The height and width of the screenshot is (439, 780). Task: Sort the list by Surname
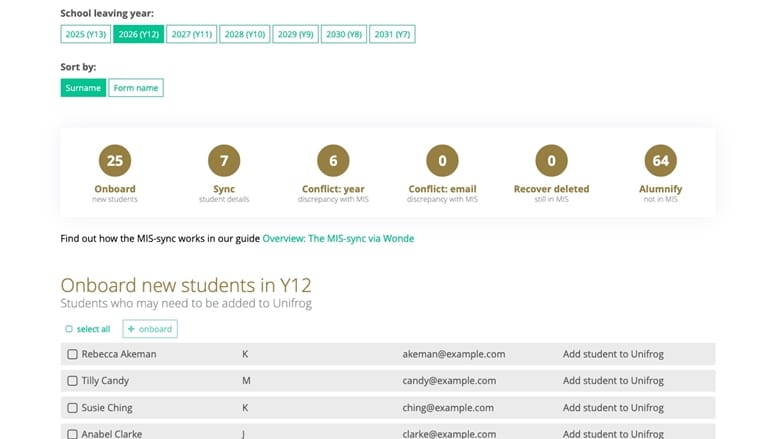point(83,88)
